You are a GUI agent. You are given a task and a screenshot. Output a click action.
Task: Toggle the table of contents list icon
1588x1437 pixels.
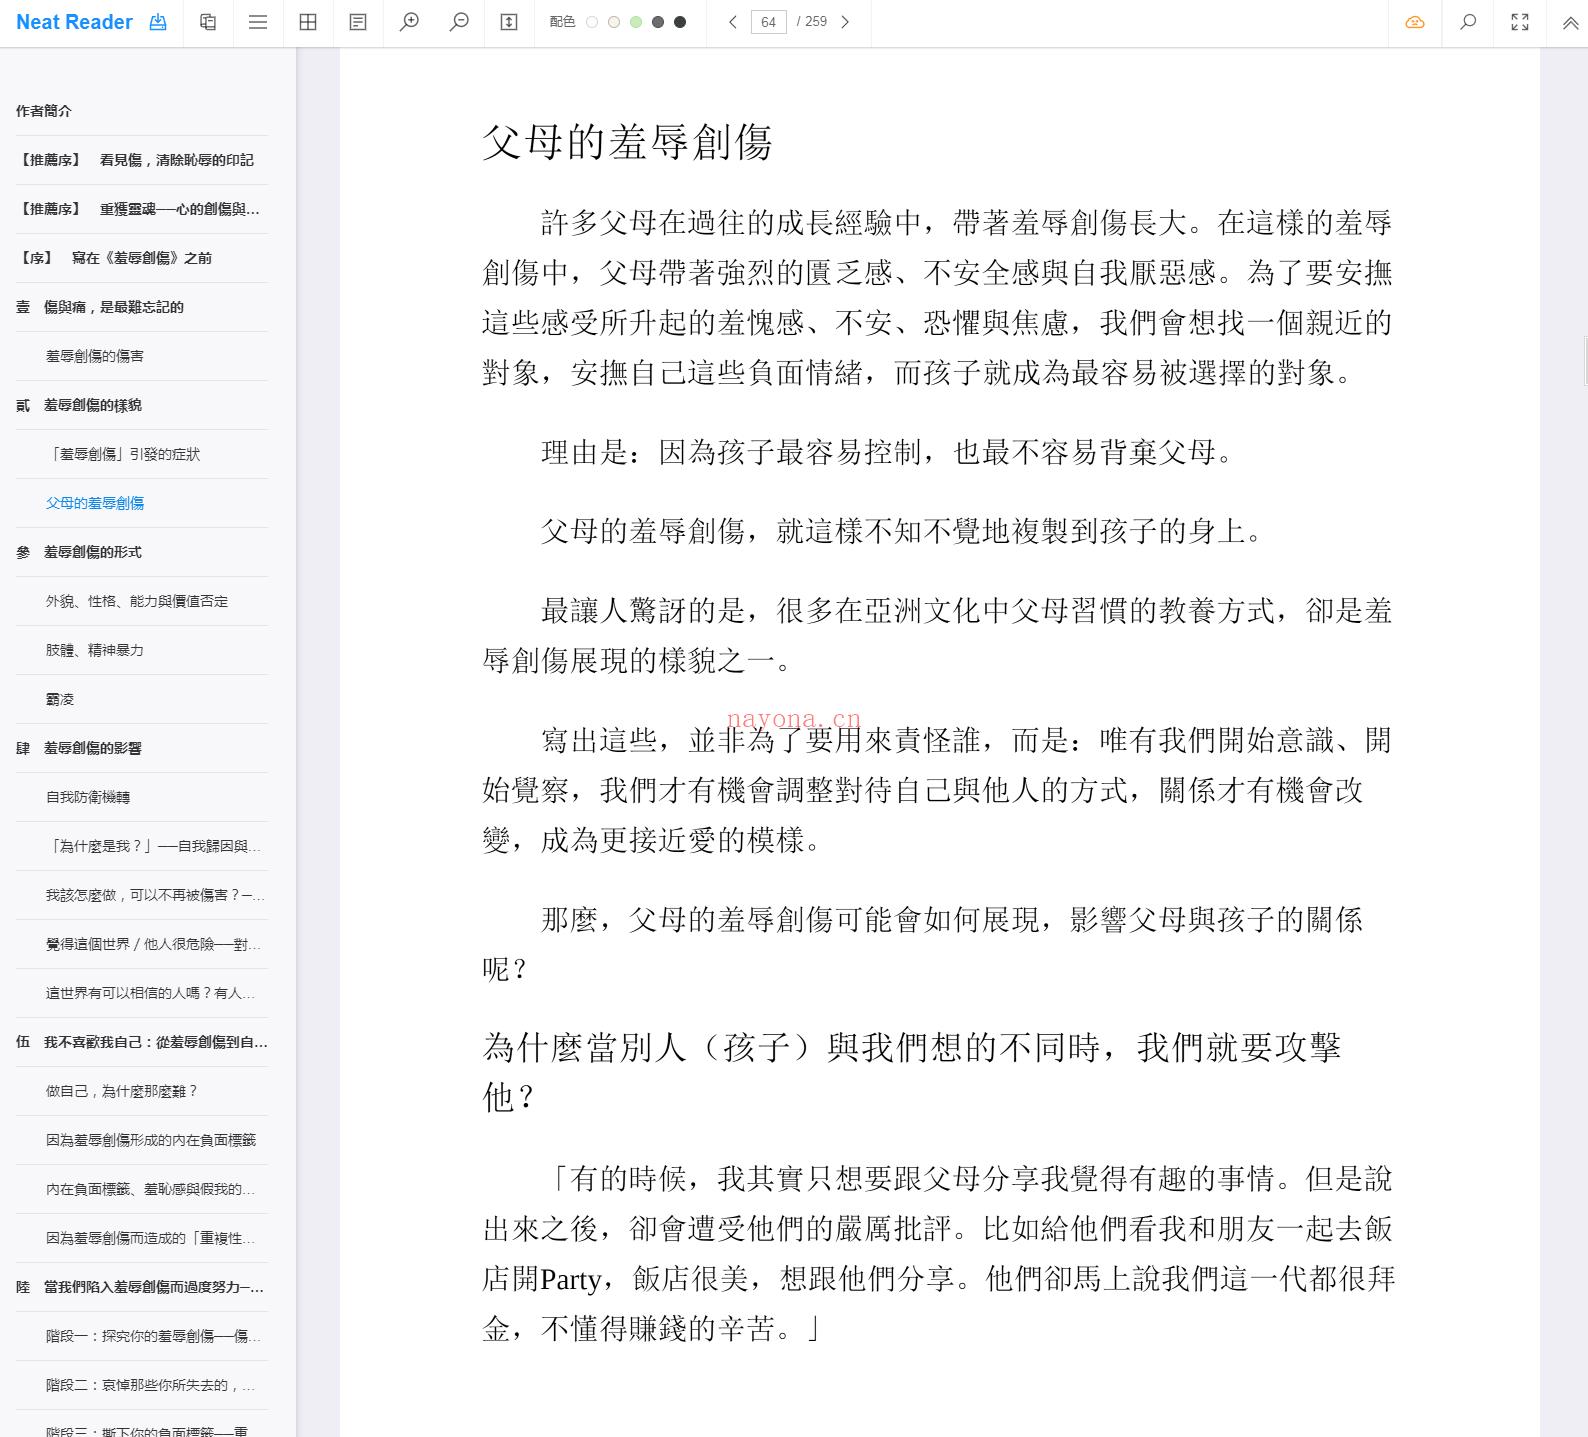(x=258, y=22)
